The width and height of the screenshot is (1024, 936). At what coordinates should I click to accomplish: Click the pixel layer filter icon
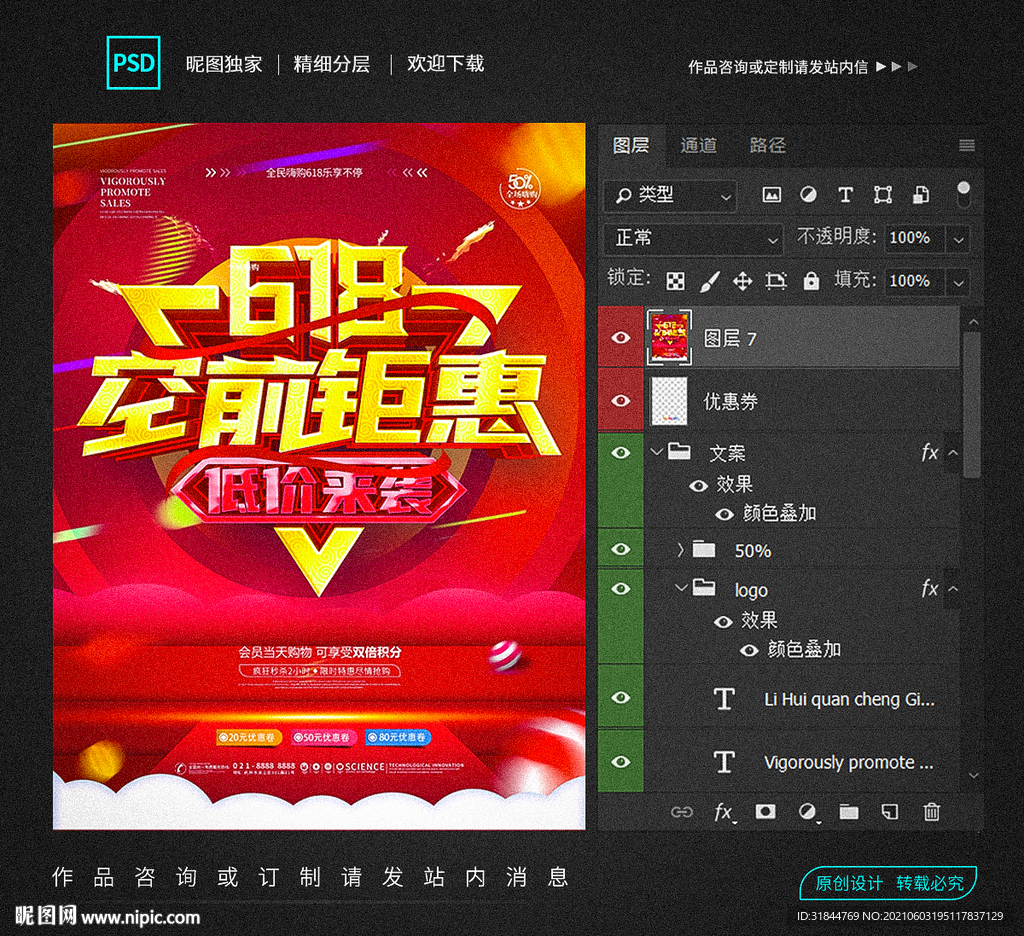click(771, 195)
